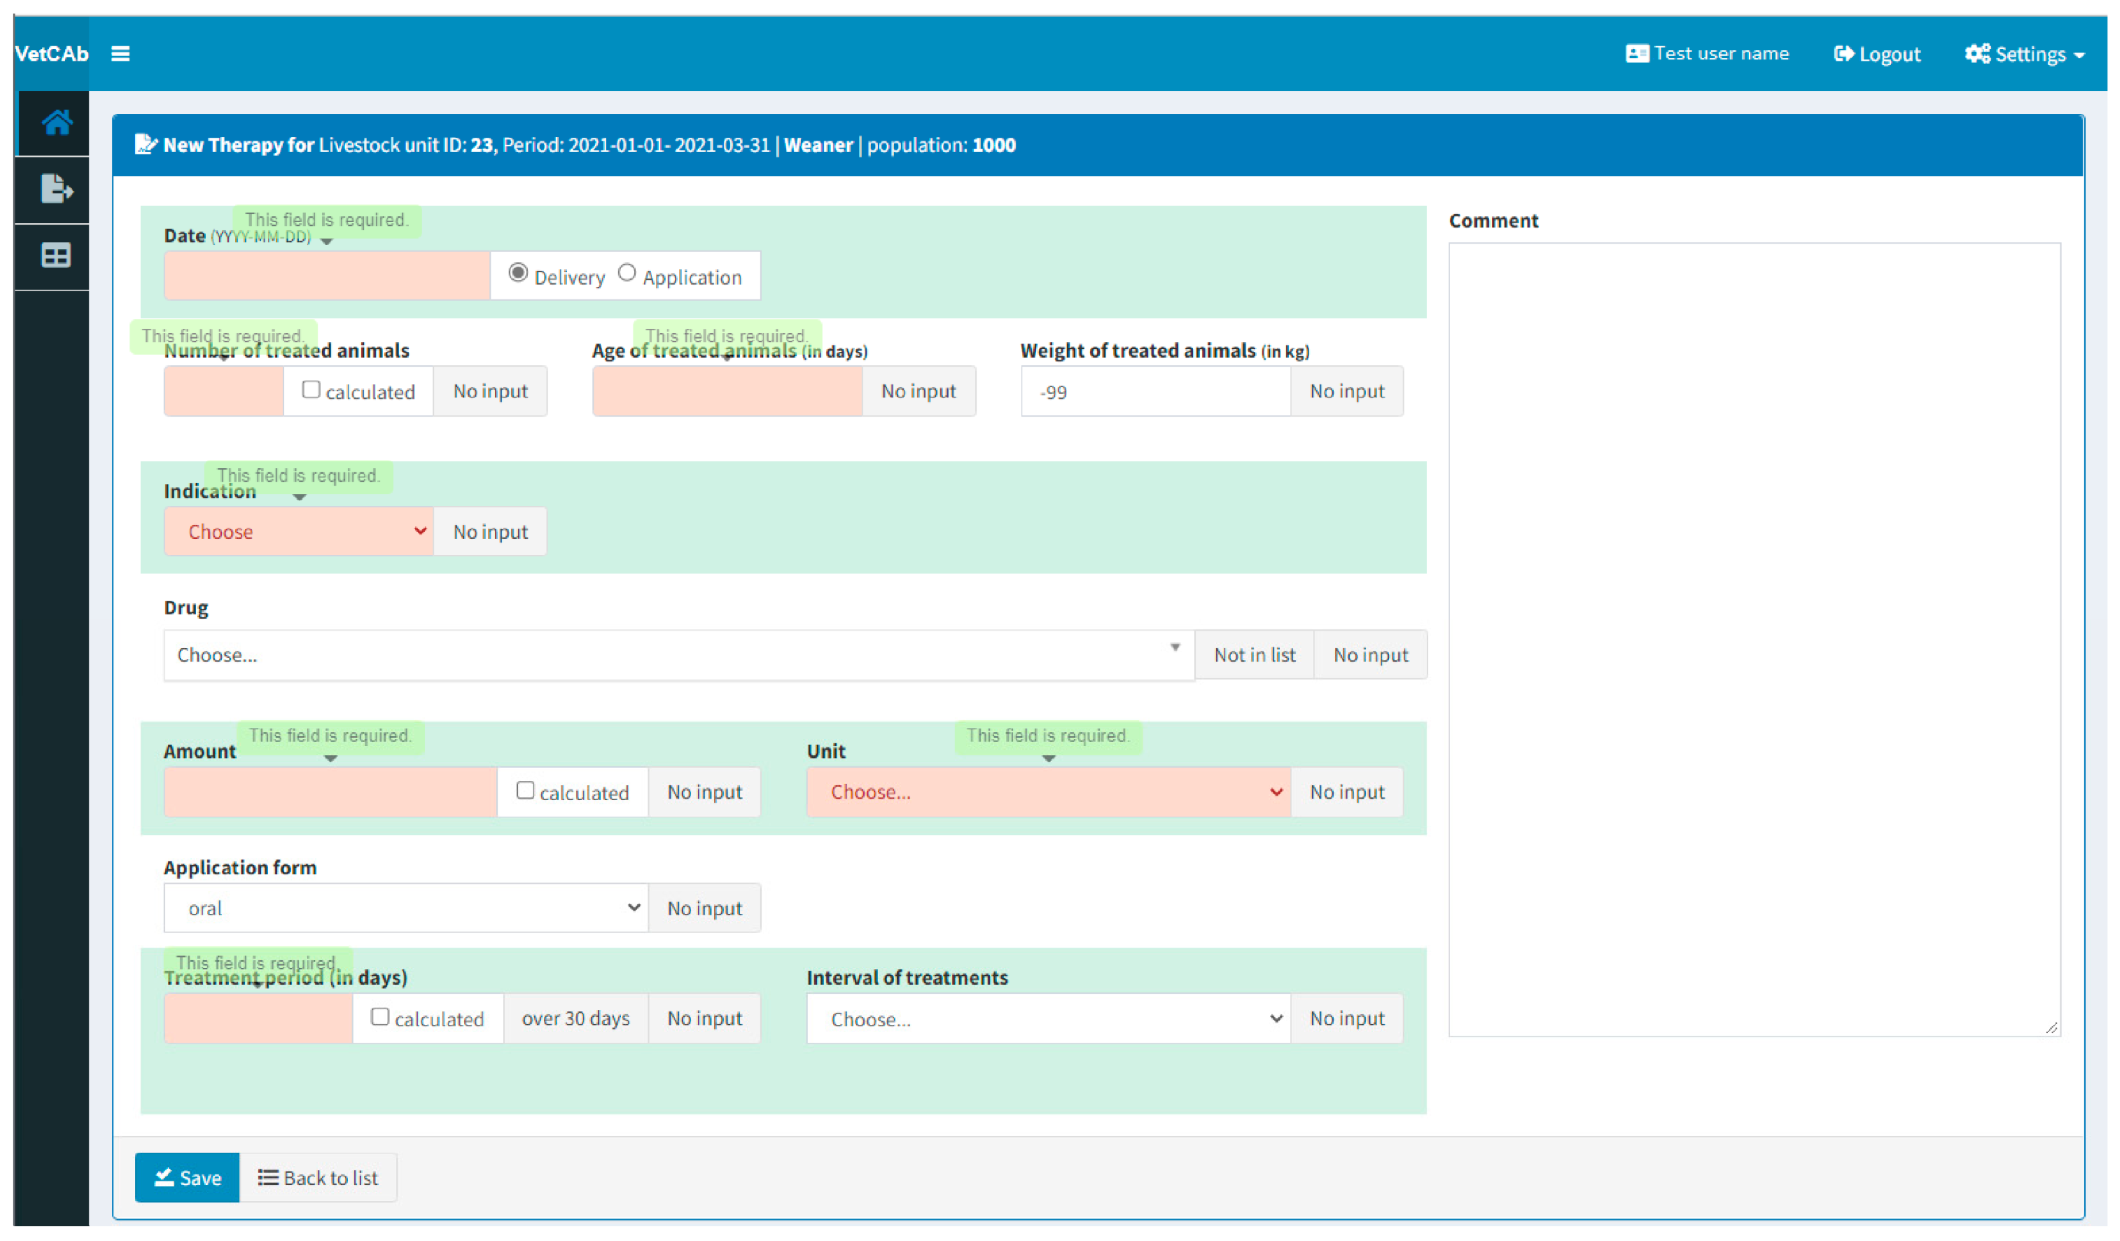Click the Not in list drug button
The image size is (2120, 1241).
coord(1254,655)
